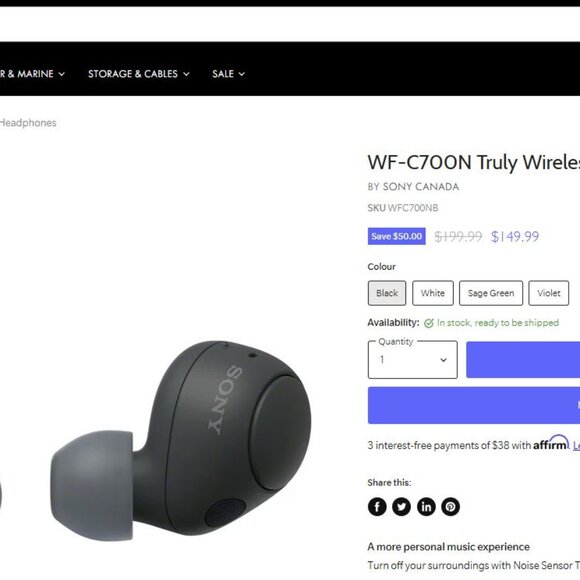Pin product on Pinterest
Image resolution: width=580 pixels, height=580 pixels.
(x=451, y=506)
